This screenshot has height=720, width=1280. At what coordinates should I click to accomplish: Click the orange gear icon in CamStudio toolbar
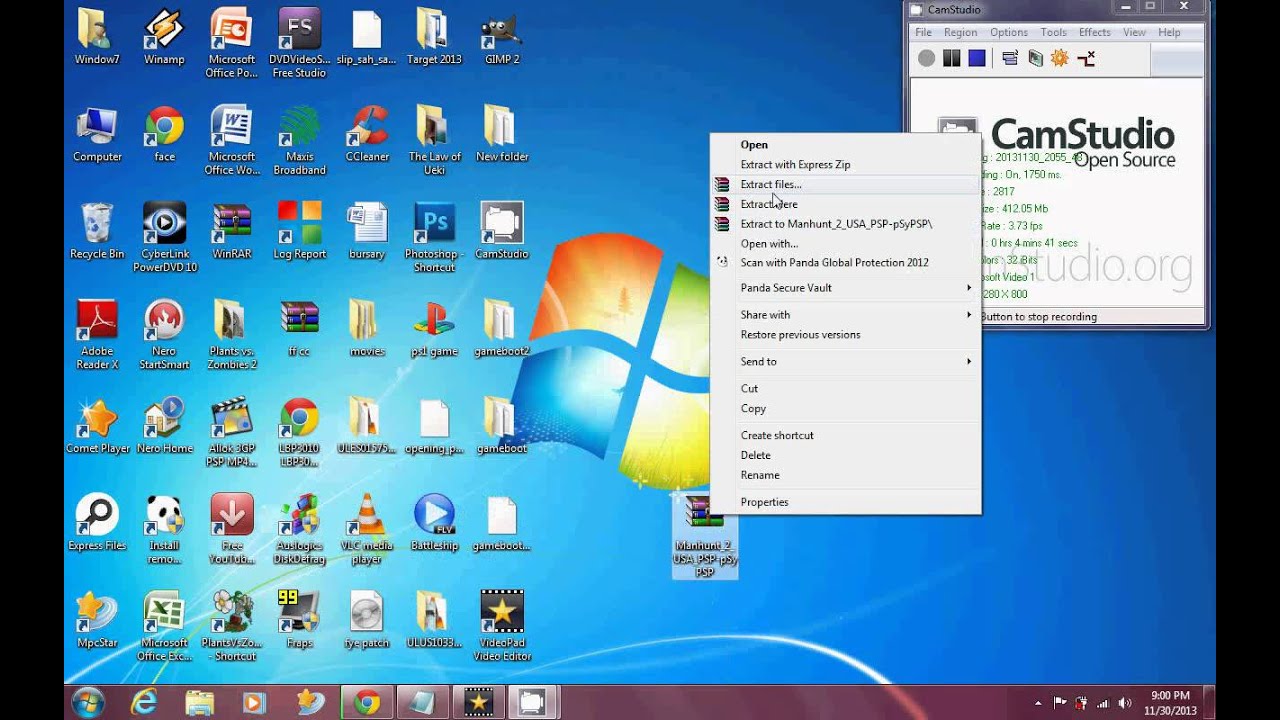pyautogui.click(x=1060, y=59)
